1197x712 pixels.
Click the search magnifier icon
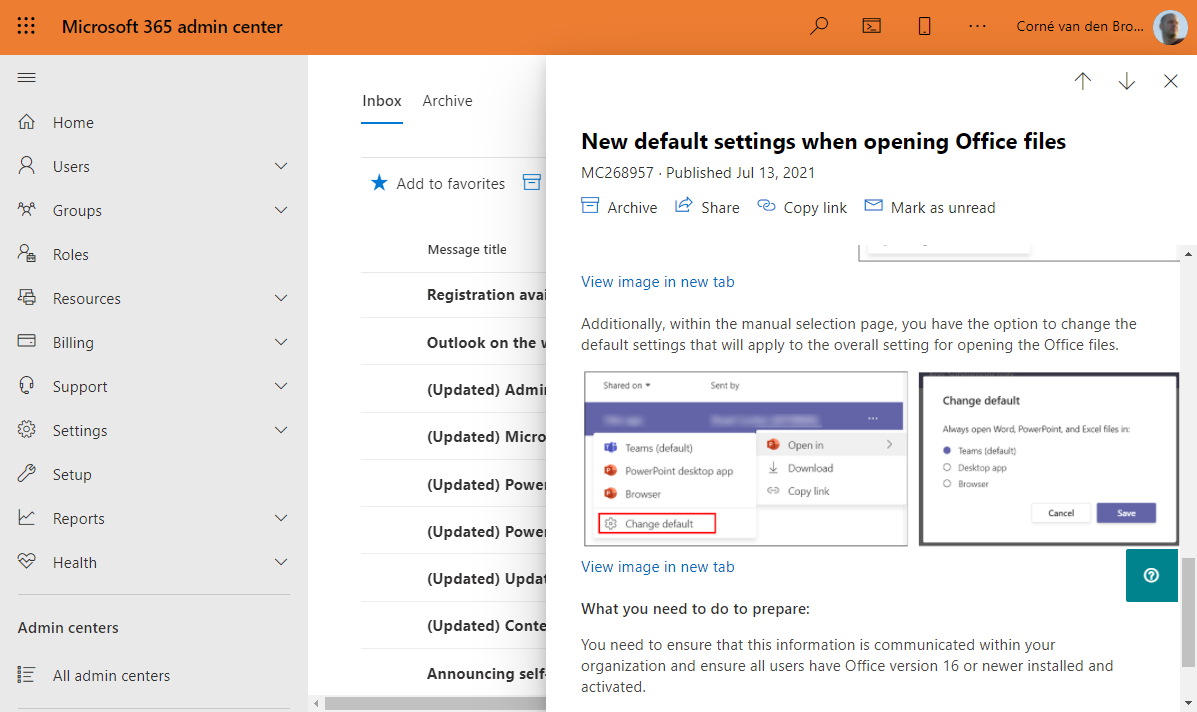click(x=818, y=26)
